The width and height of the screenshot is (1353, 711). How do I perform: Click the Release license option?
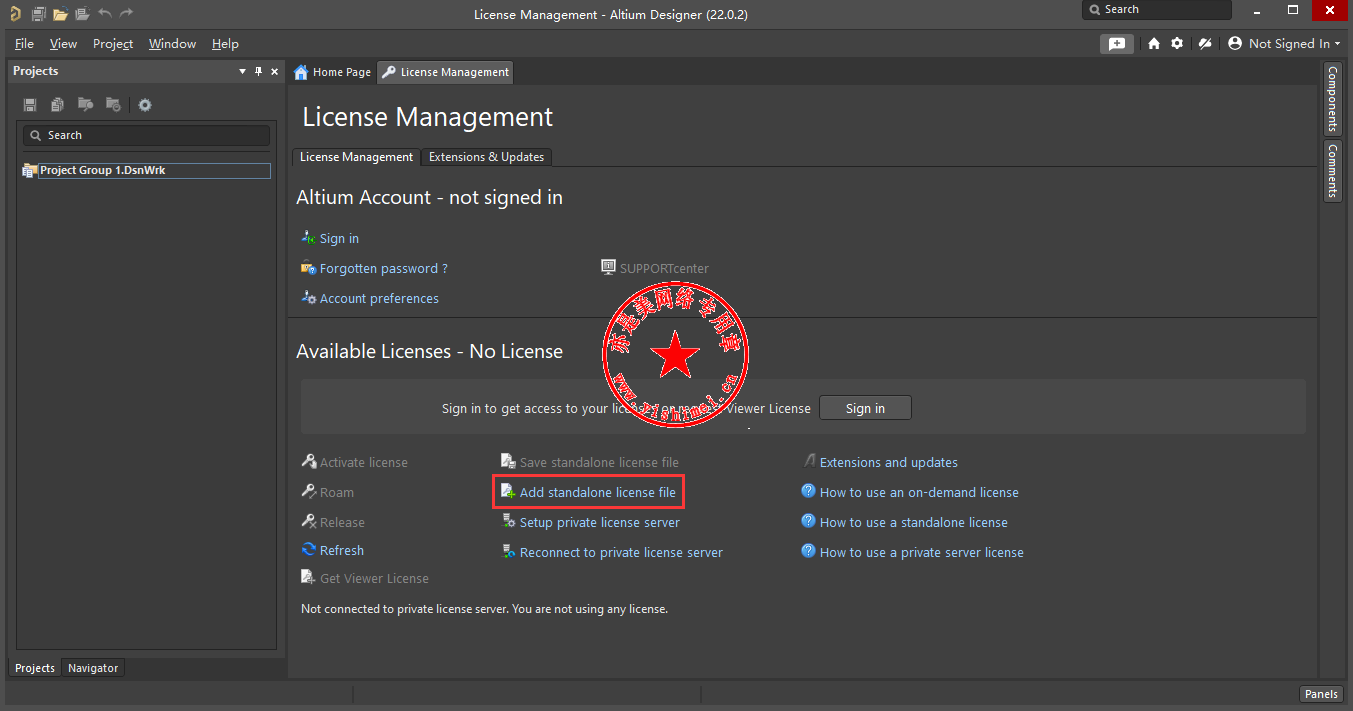(342, 523)
